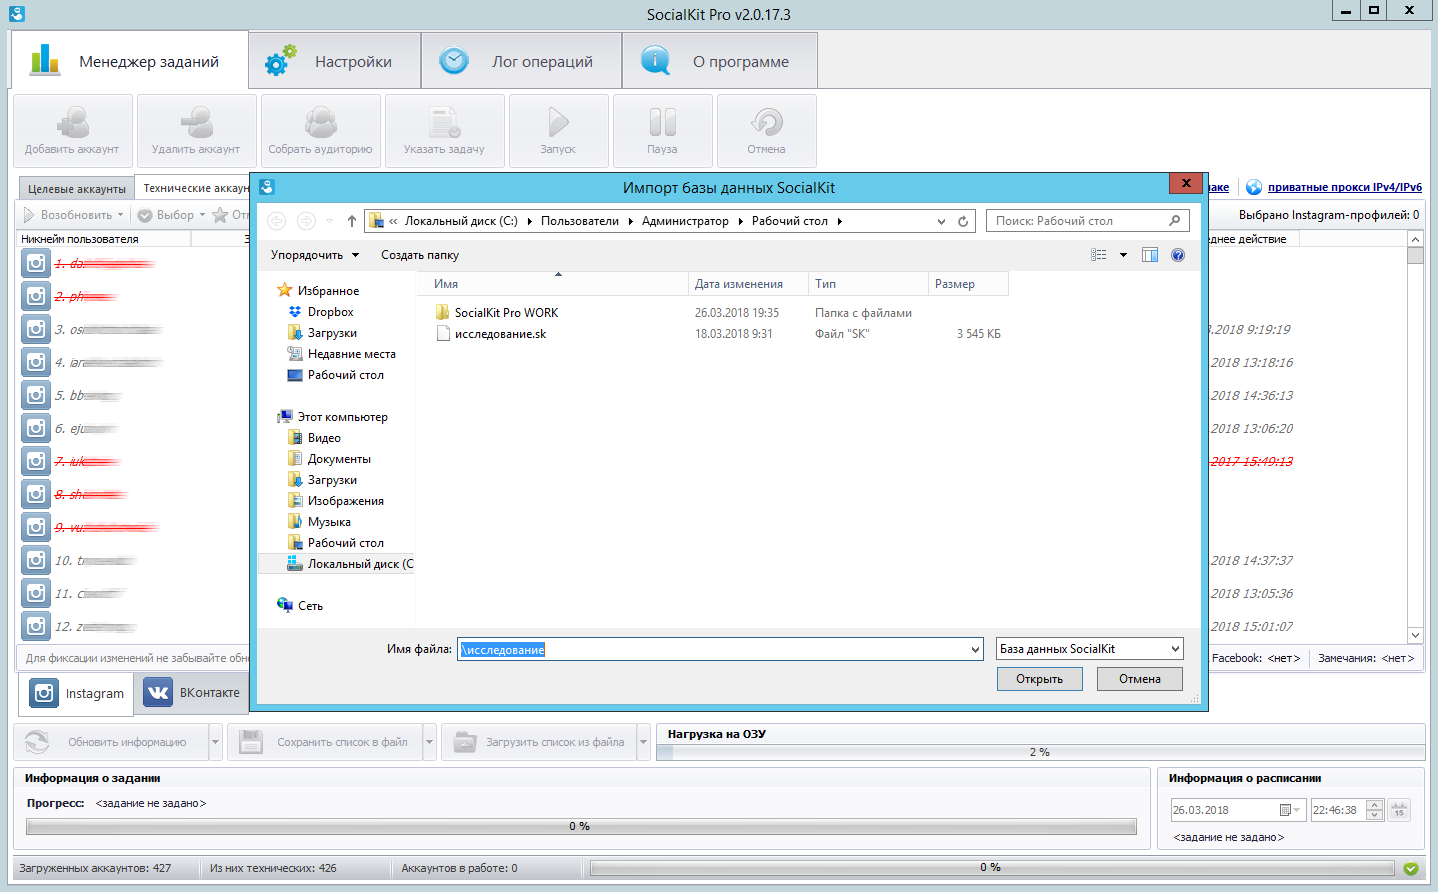Open the Выбор dropdown

(171, 215)
